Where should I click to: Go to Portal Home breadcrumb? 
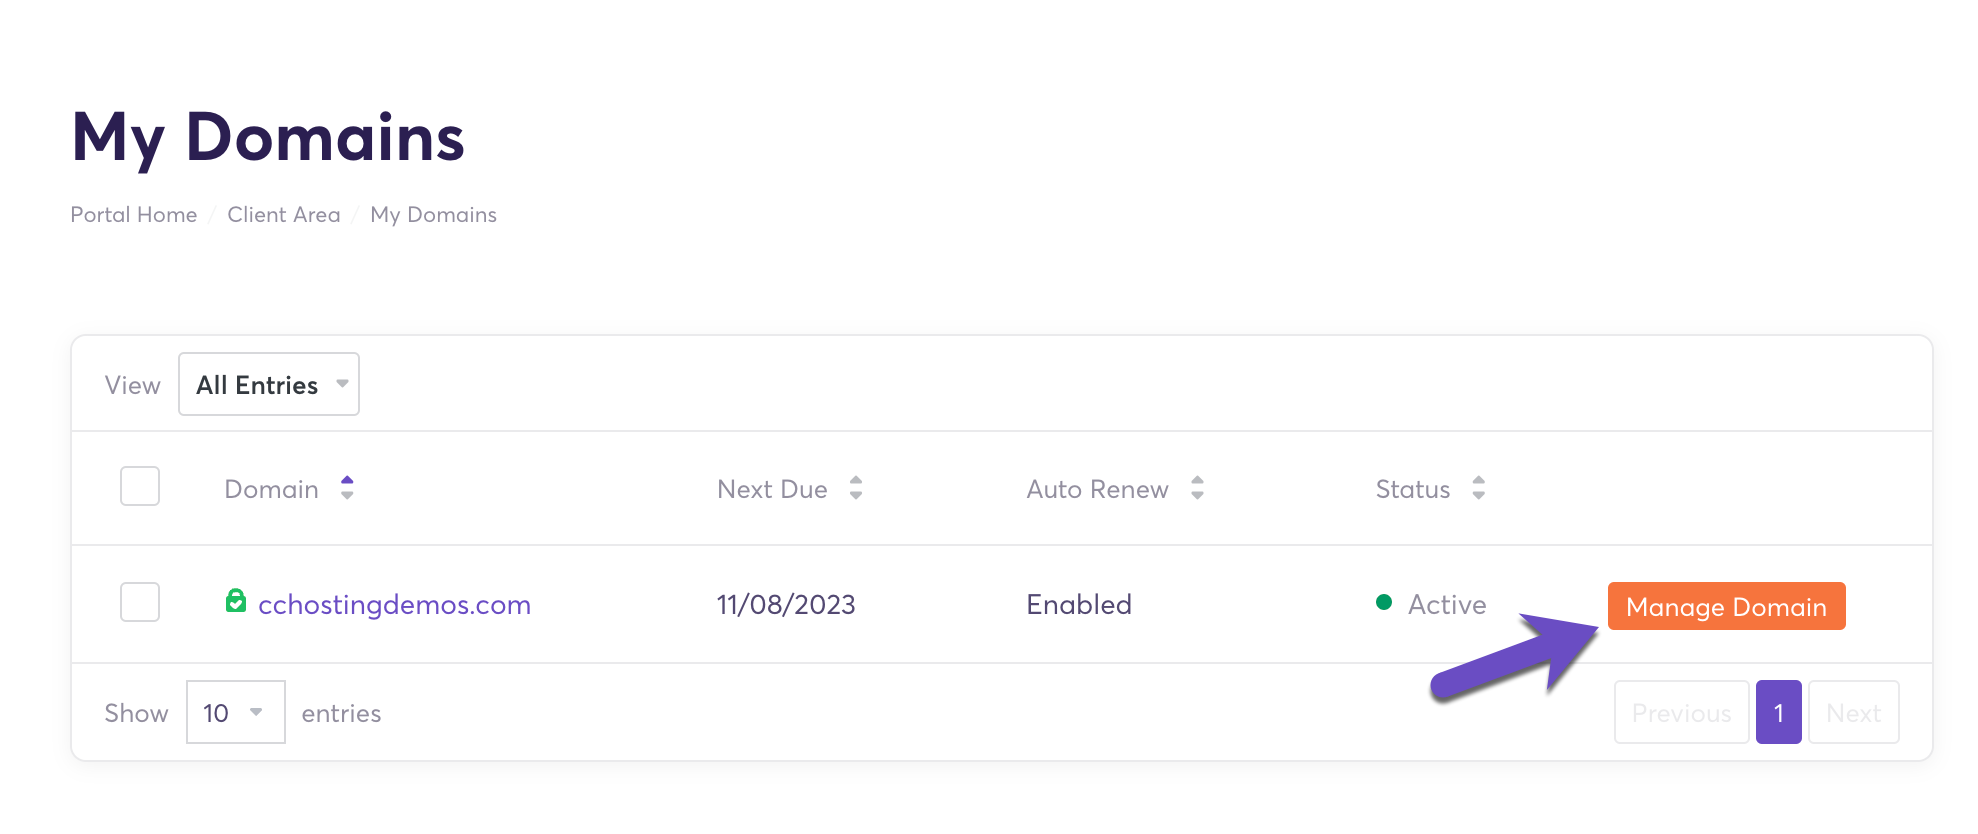(134, 215)
